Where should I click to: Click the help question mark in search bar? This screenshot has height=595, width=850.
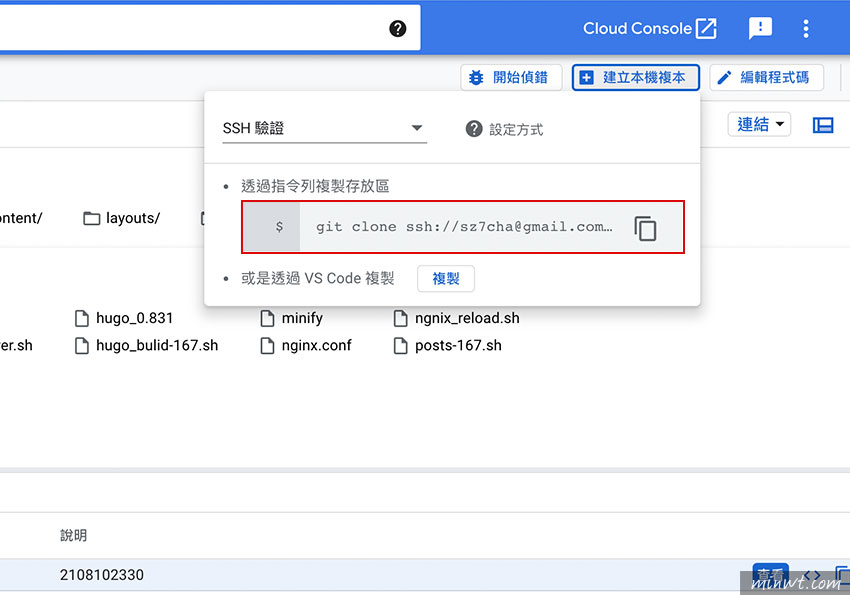coord(398,28)
